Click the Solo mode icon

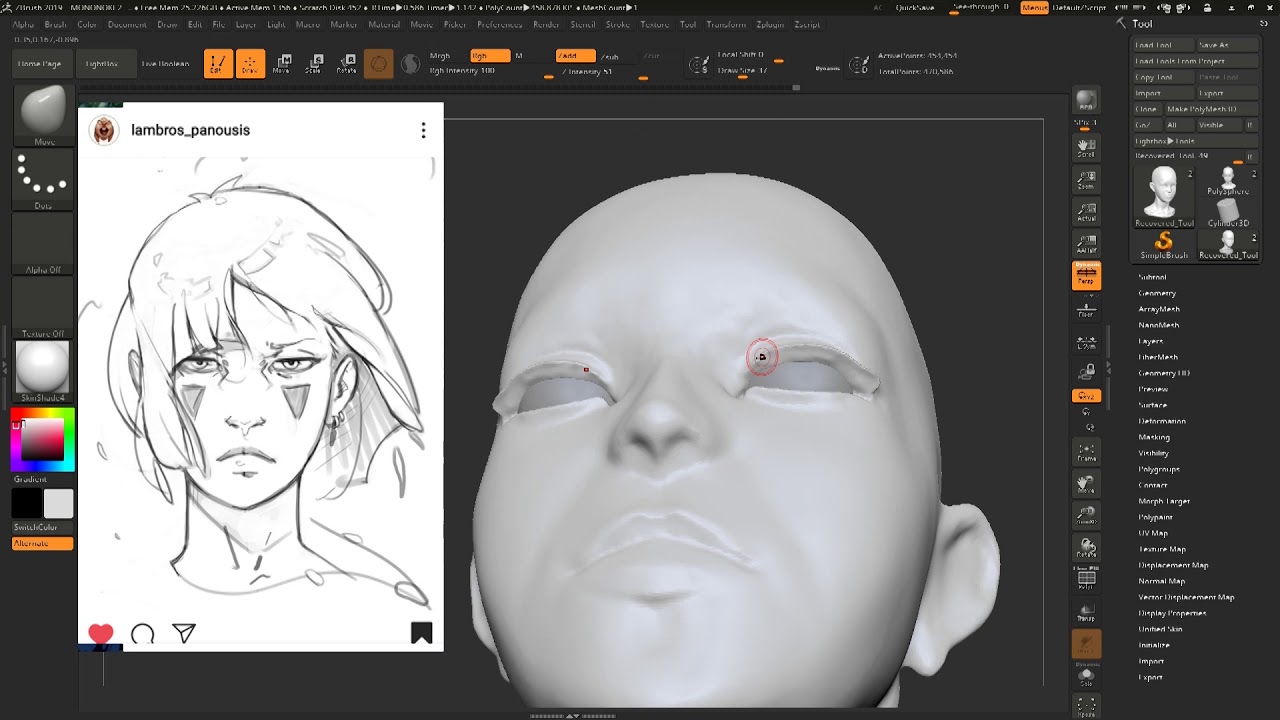(x=1086, y=678)
